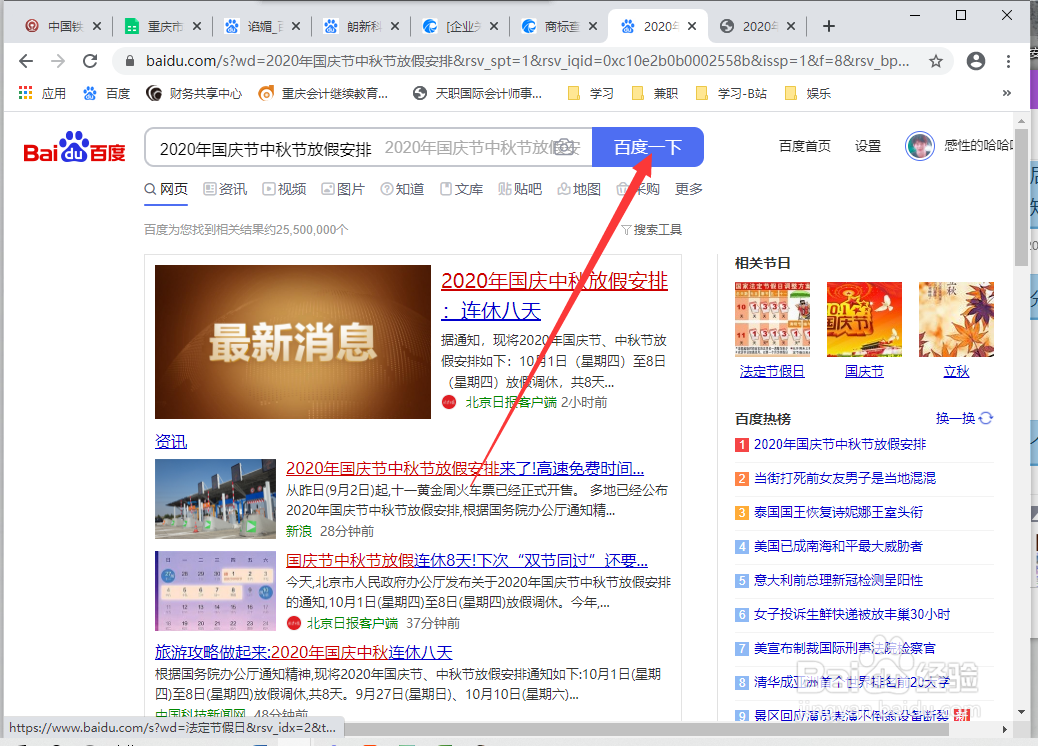
Task: Open hot item 6 女子投诉生鲜快递被放丰巢
Action: tap(851, 614)
